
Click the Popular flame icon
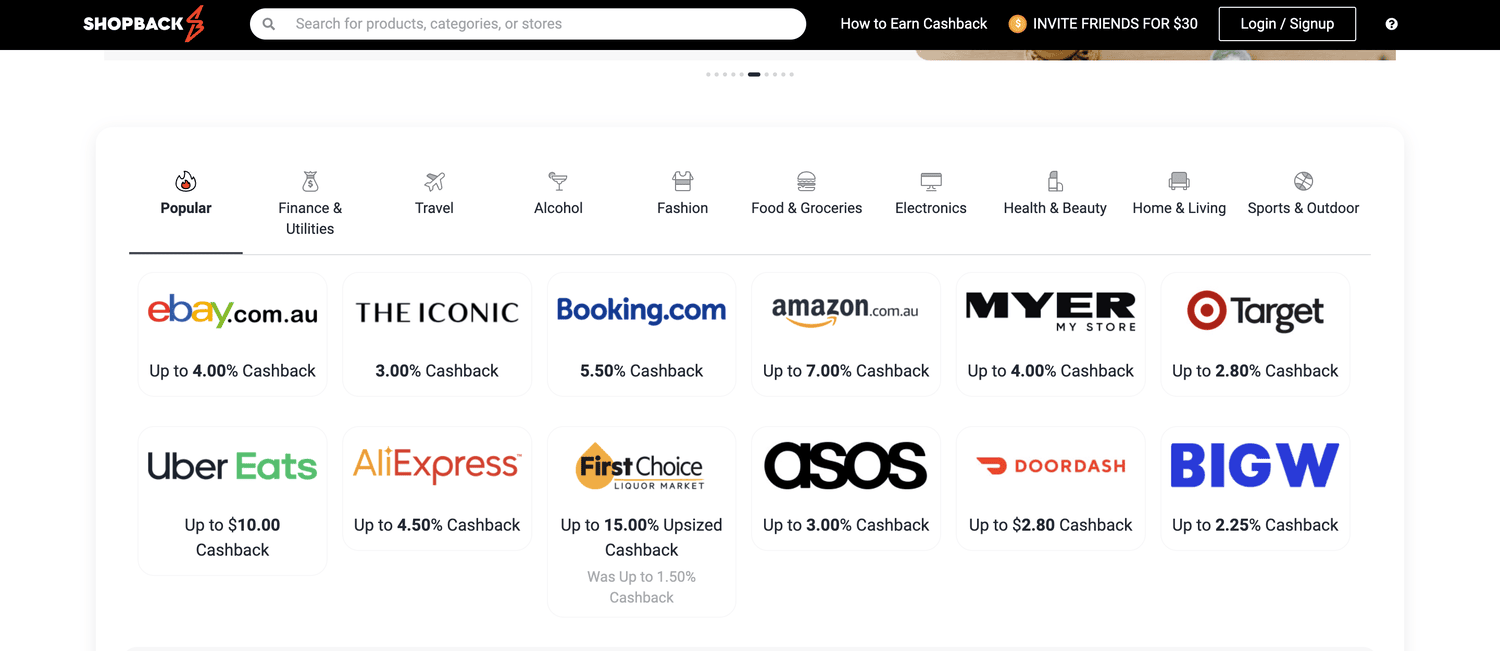(186, 181)
